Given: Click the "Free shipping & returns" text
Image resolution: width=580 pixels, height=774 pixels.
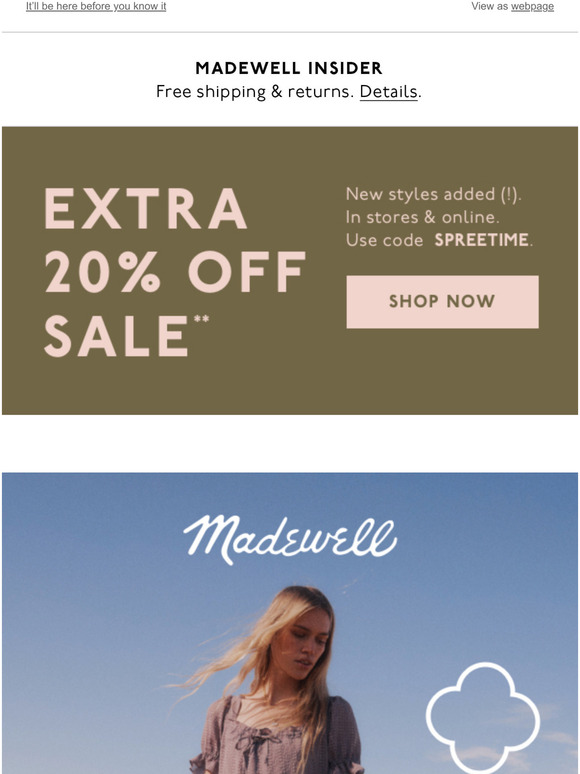Looking at the screenshot, I should [x=255, y=92].
